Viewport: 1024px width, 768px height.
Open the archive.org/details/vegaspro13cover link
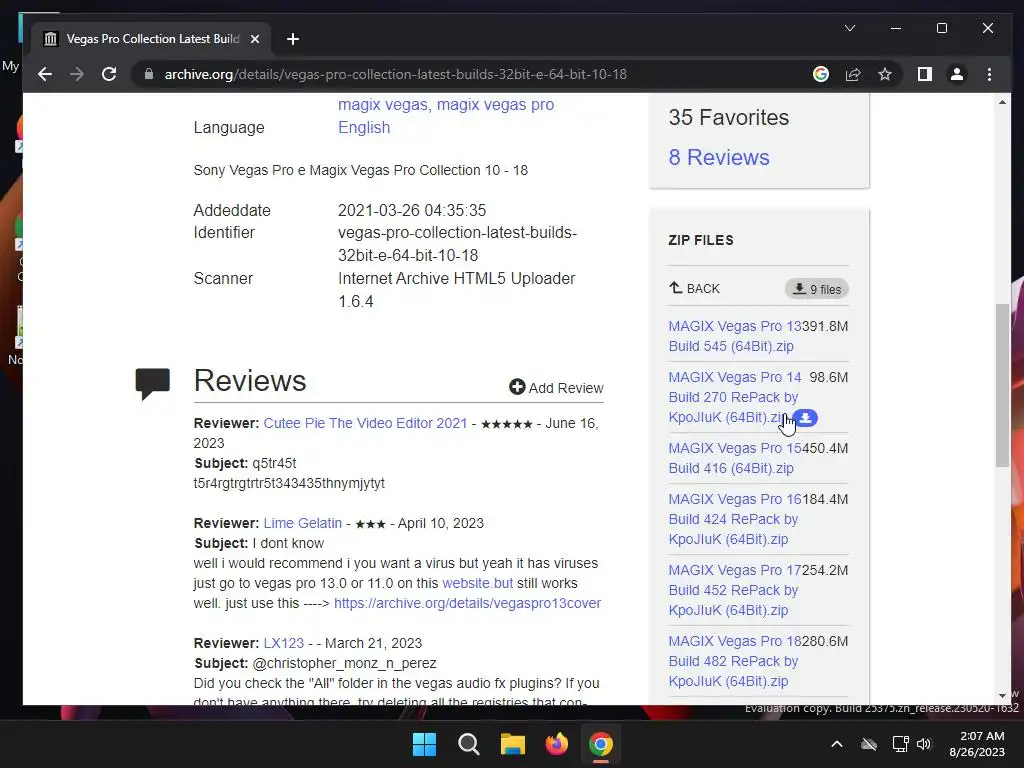[x=468, y=603]
